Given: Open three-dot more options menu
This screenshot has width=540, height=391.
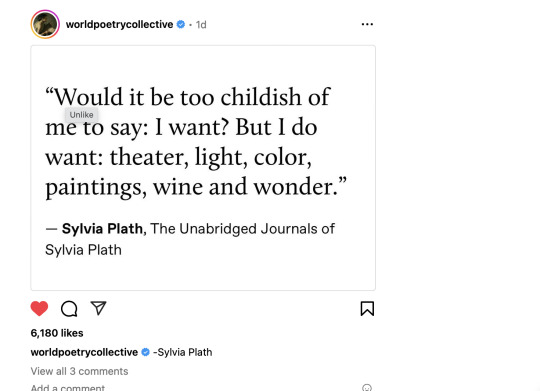Looking at the screenshot, I should coord(367,24).
